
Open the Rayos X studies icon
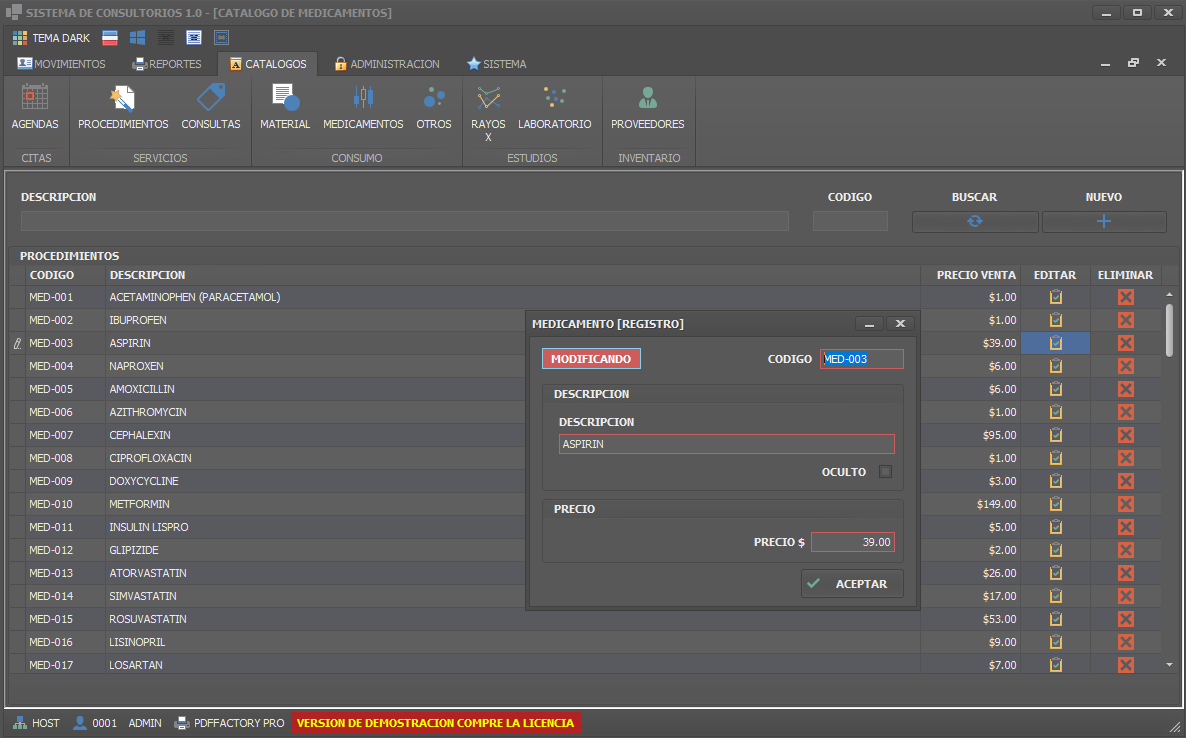(488, 99)
